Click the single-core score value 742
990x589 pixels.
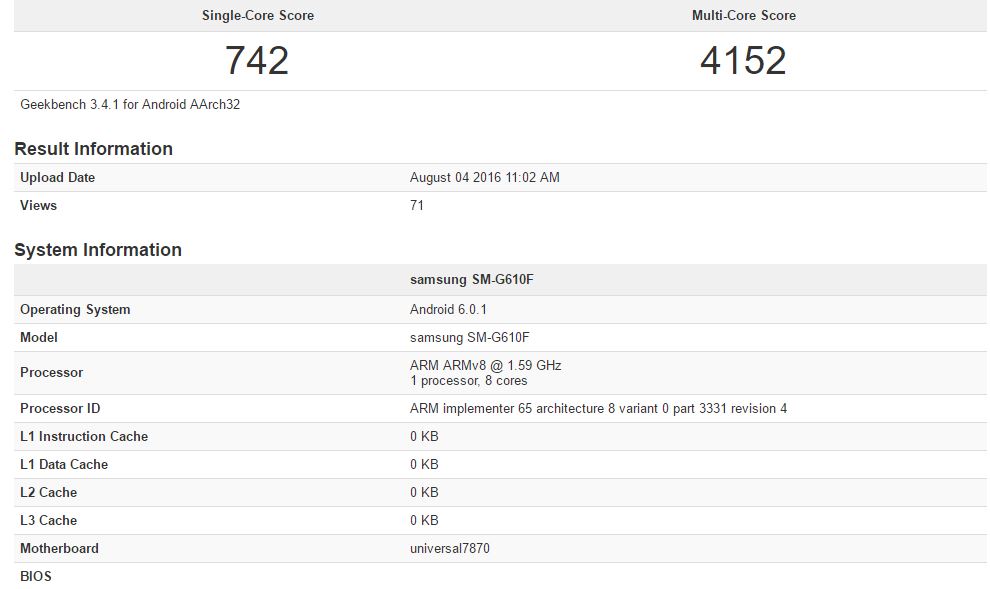257,61
